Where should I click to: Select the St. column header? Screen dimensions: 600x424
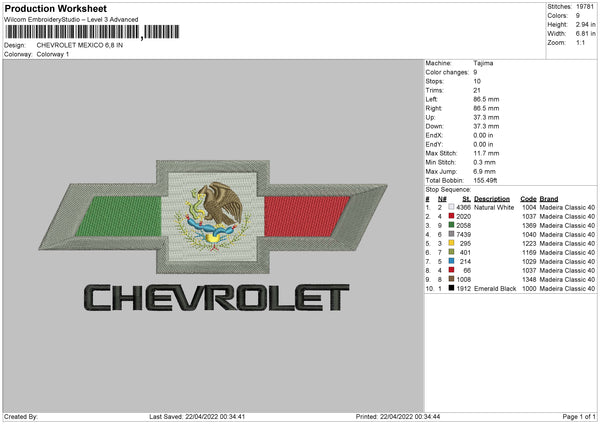tap(466, 199)
